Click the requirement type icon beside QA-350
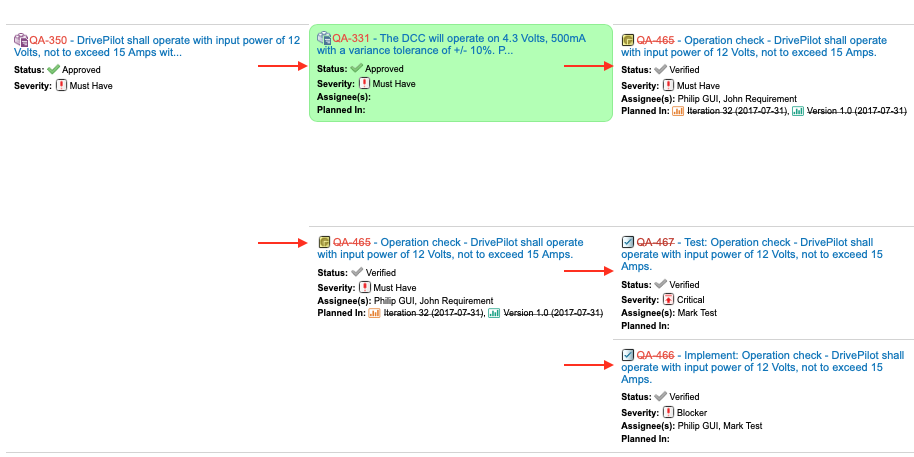Image resolution: width=914 pixels, height=457 pixels. [21, 40]
